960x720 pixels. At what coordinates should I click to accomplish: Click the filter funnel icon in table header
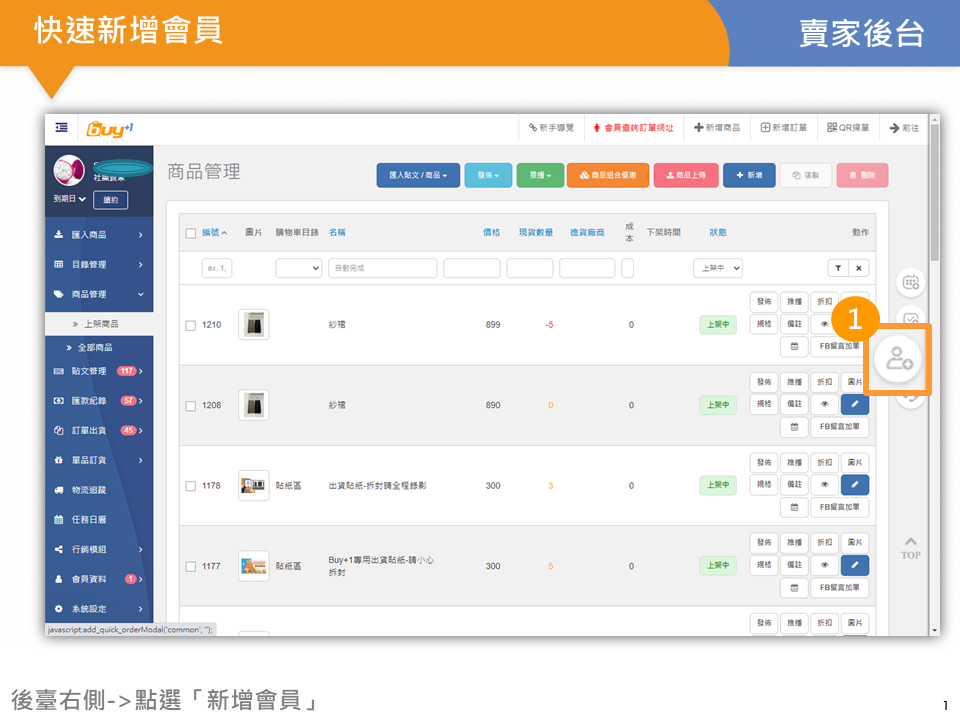836,268
